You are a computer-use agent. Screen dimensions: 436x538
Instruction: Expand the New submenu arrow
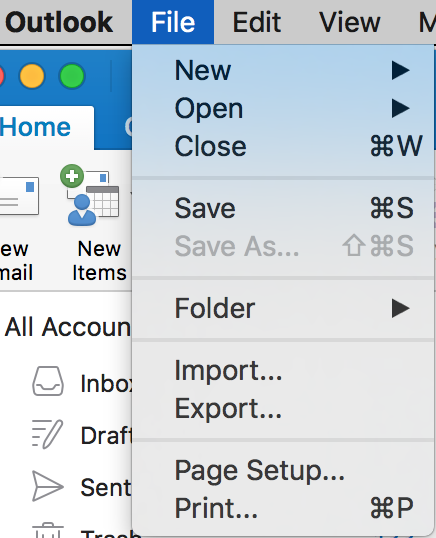[x=401, y=70]
